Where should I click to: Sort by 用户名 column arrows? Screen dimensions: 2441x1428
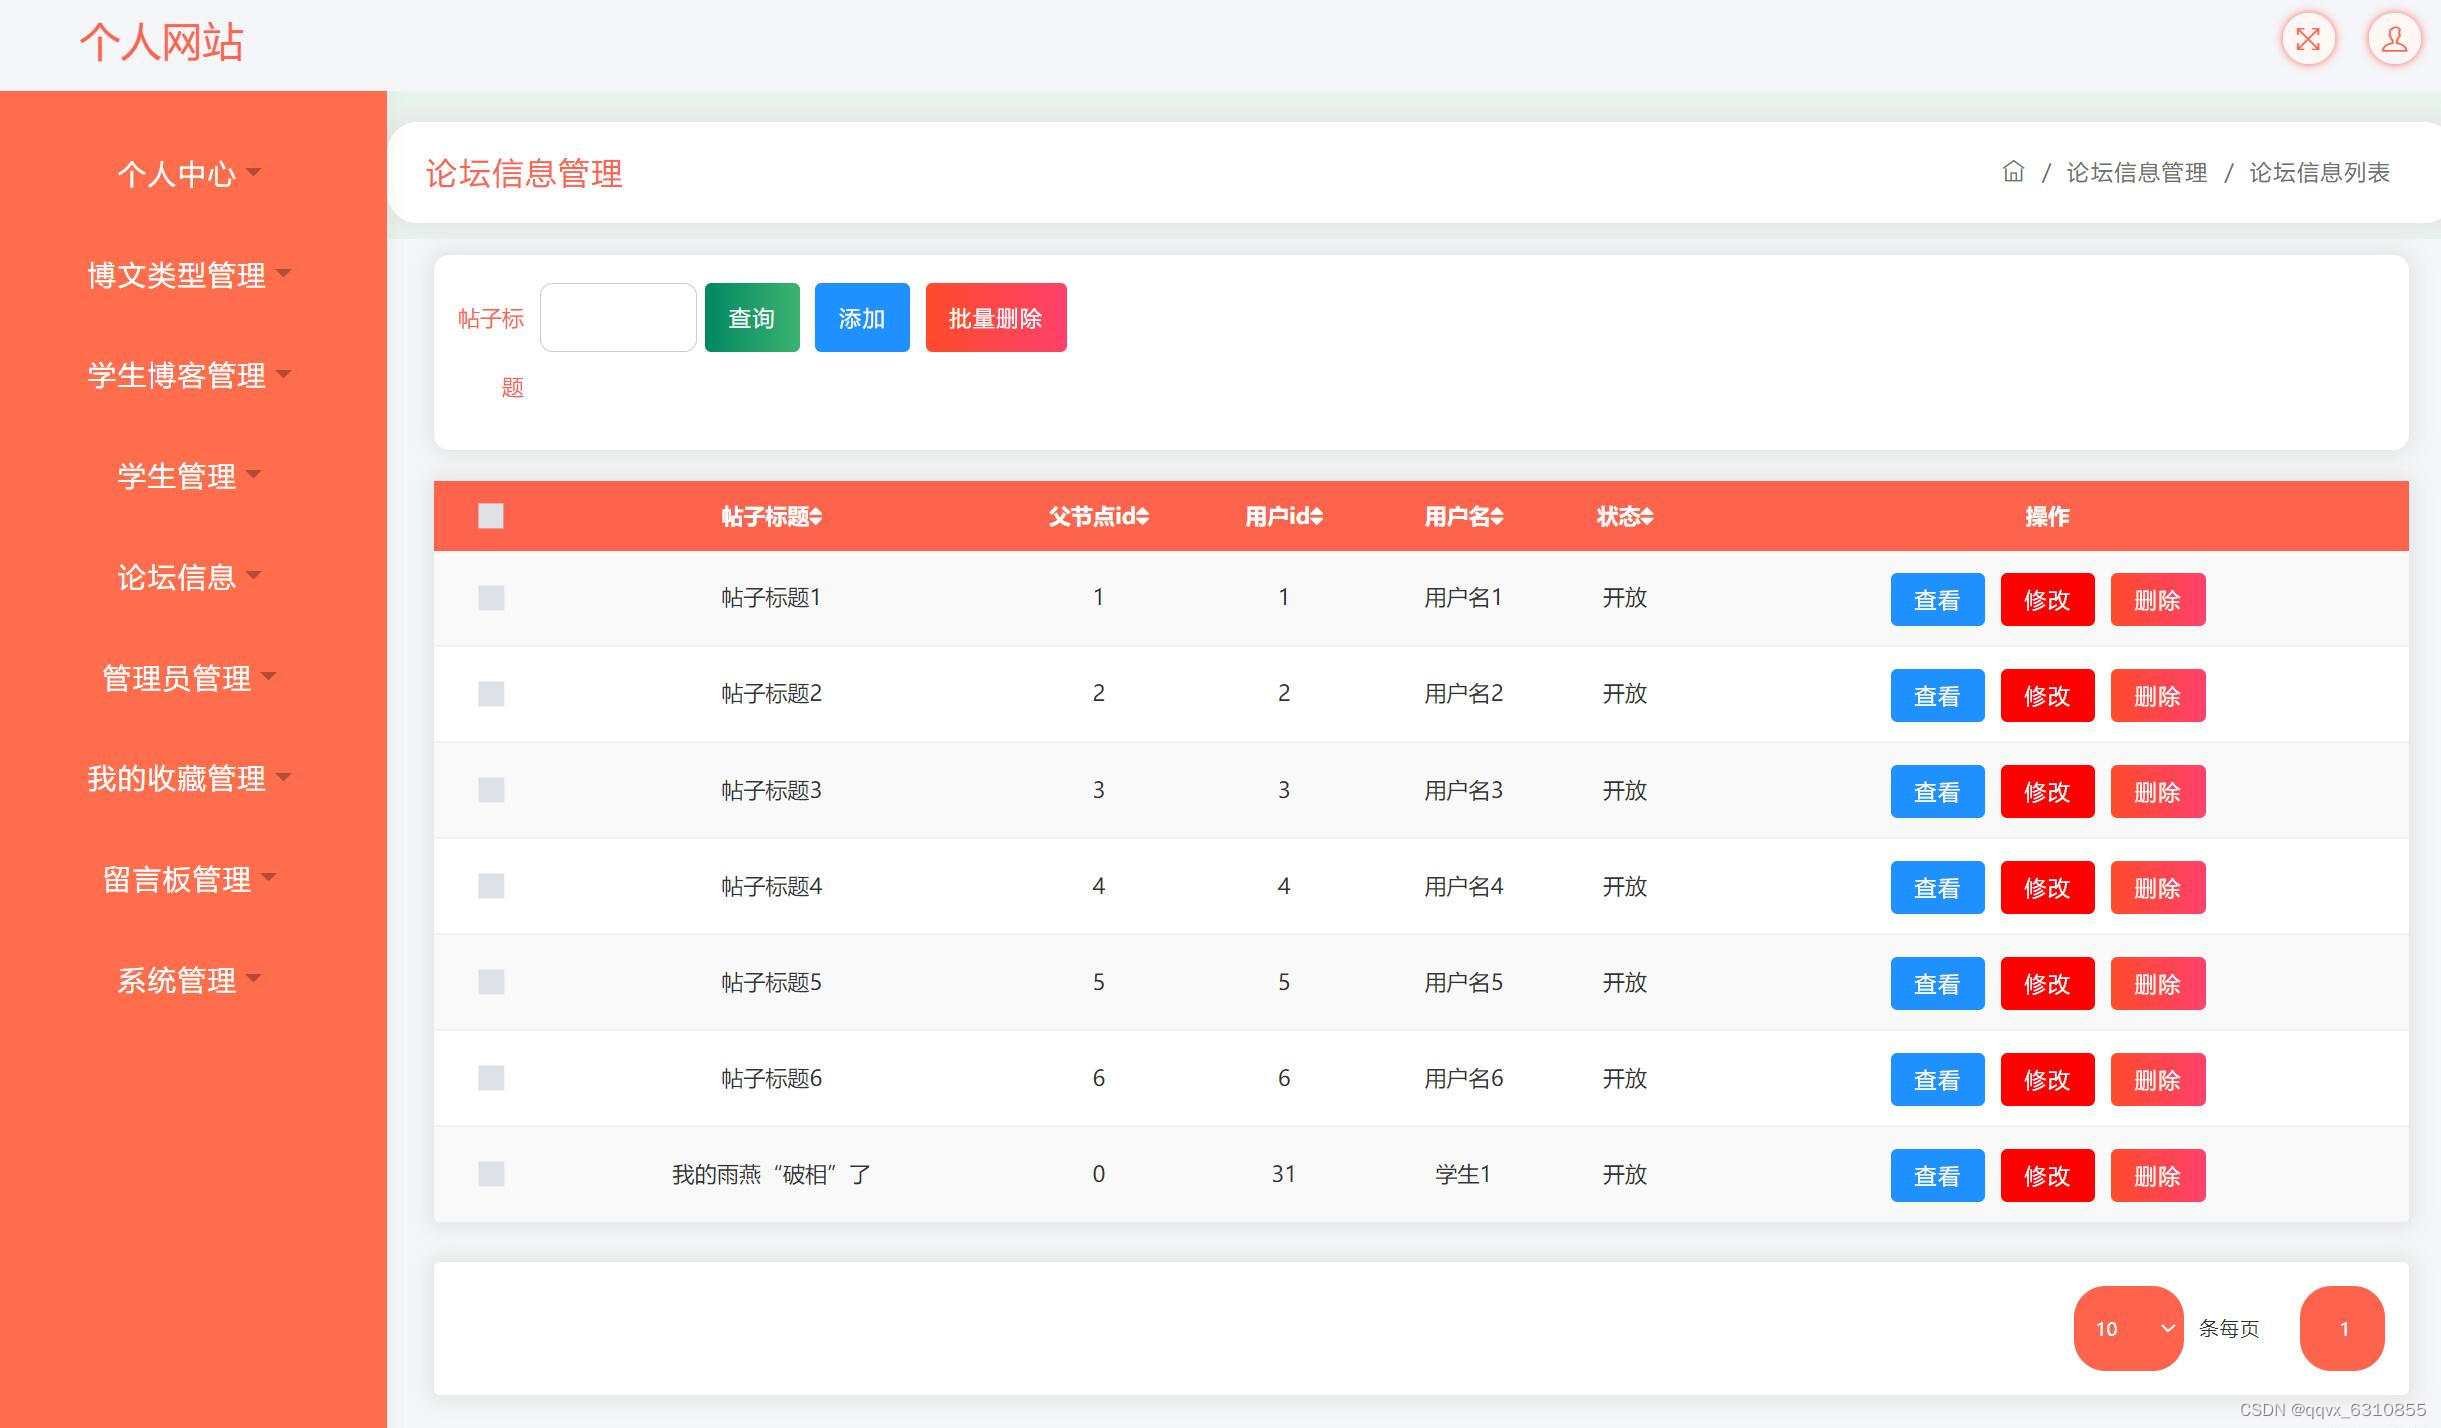point(1496,516)
